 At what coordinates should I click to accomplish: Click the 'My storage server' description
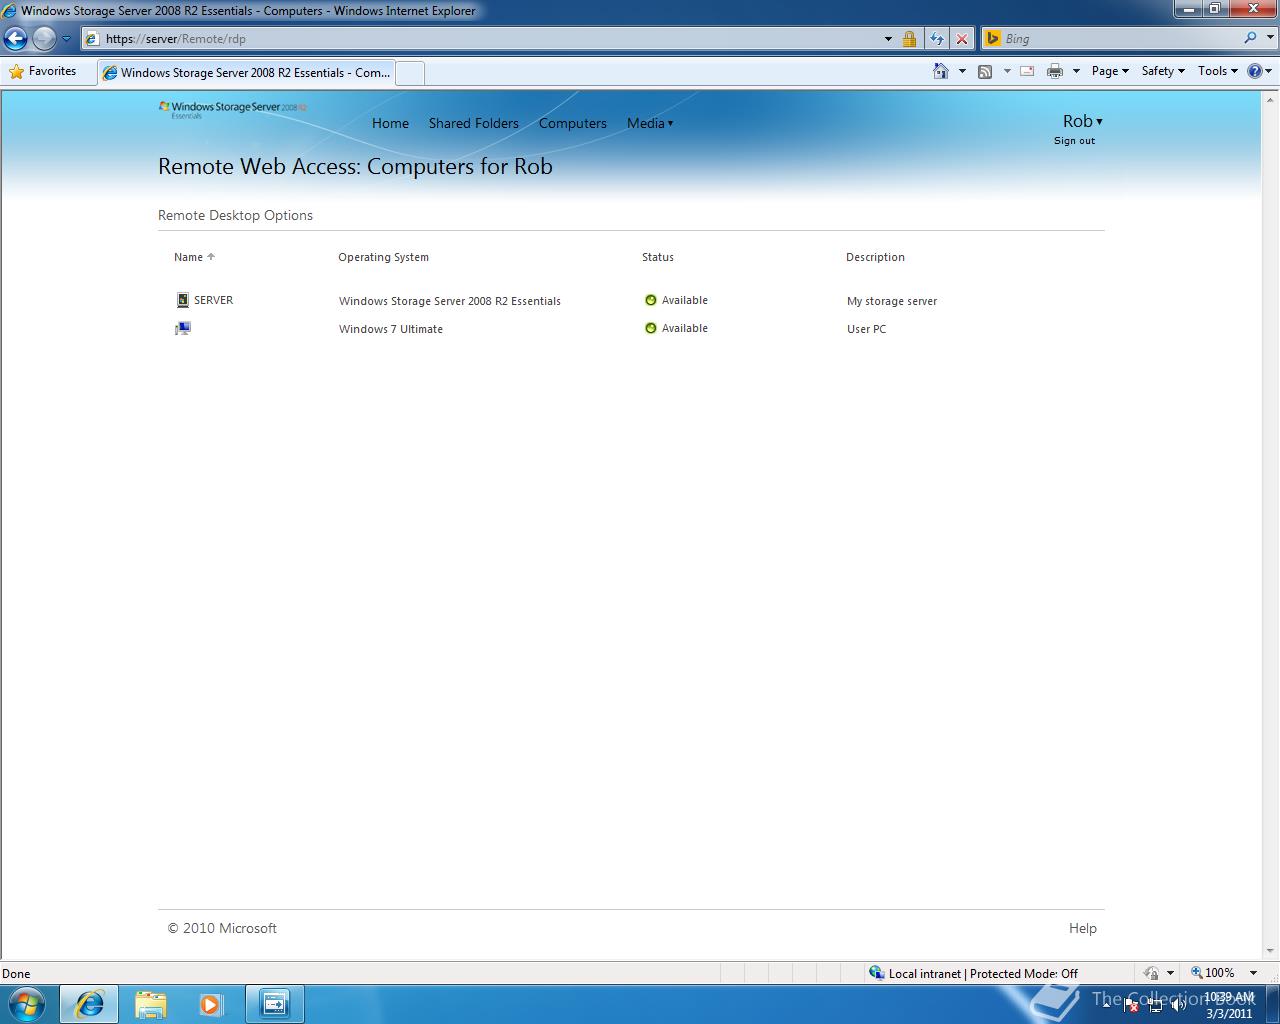[x=892, y=301]
